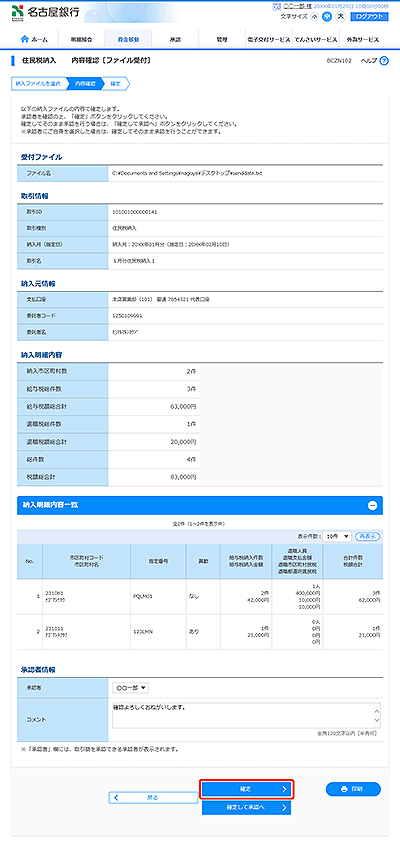400x851 pixels.
Task: Open the 承認 menu tab
Action: [x=175, y=40]
